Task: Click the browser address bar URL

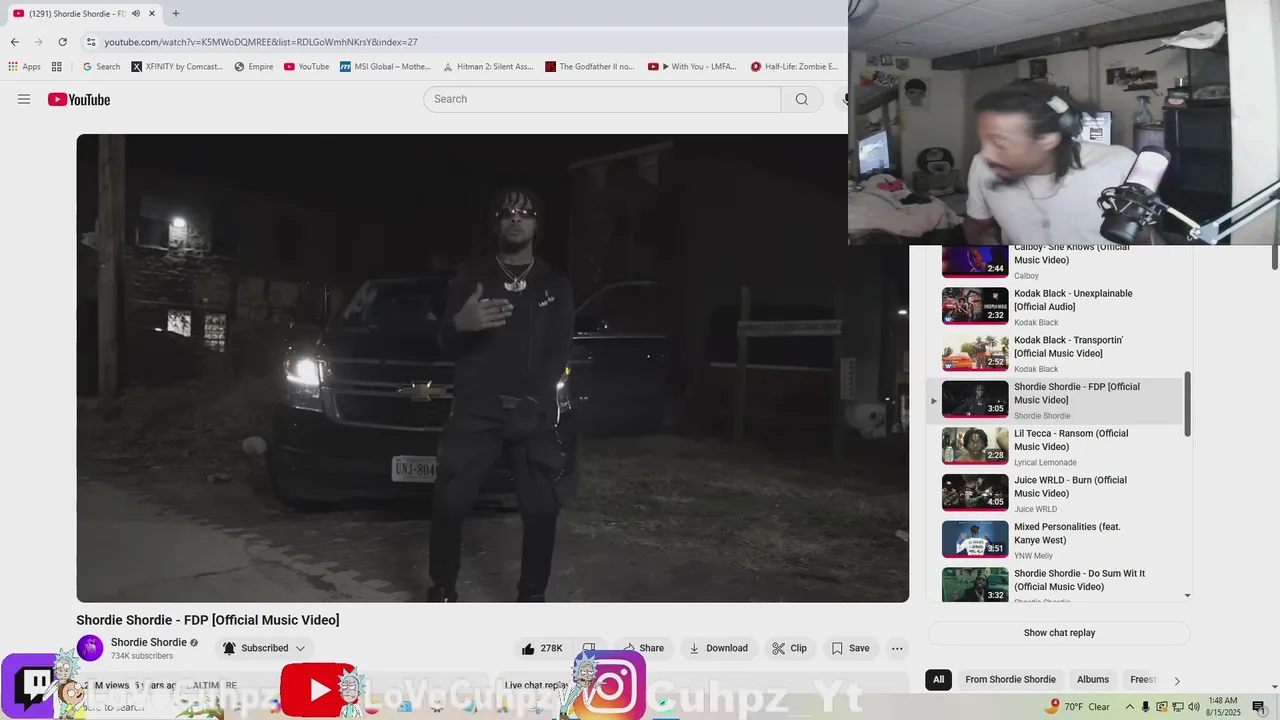Action: click(261, 42)
